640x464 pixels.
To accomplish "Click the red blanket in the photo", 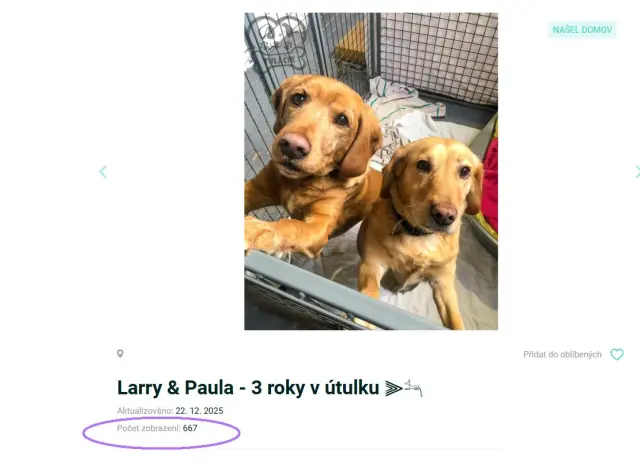I will [x=490, y=184].
